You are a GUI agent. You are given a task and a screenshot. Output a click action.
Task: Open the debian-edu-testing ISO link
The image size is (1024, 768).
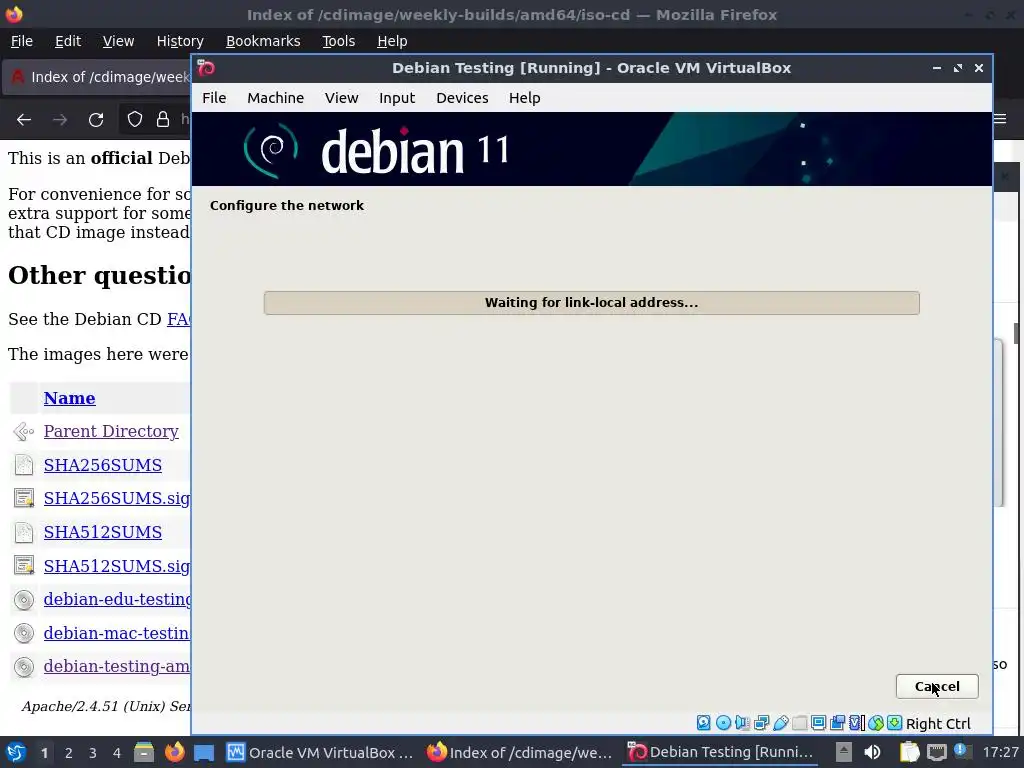point(117,599)
